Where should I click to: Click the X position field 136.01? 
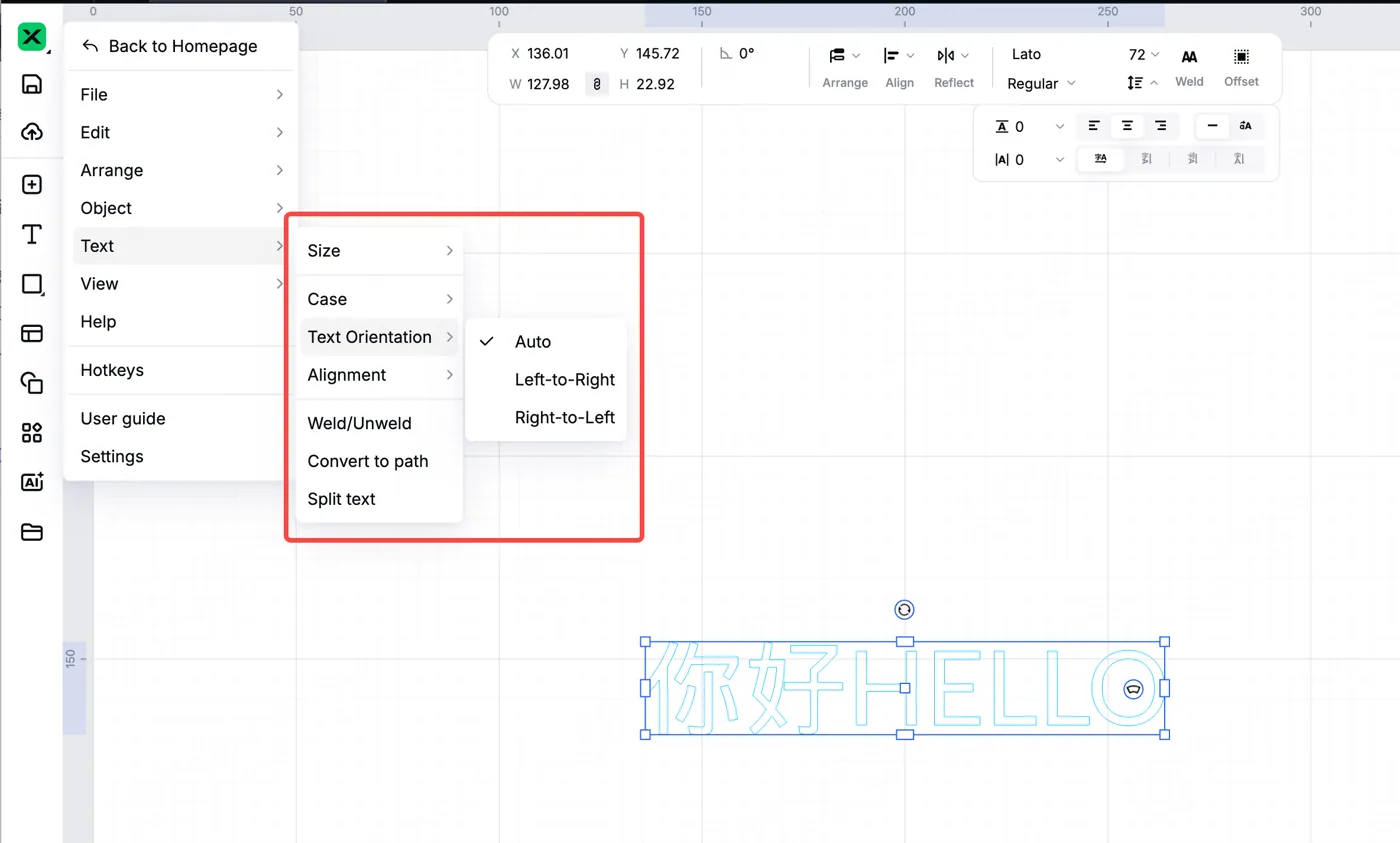547,54
